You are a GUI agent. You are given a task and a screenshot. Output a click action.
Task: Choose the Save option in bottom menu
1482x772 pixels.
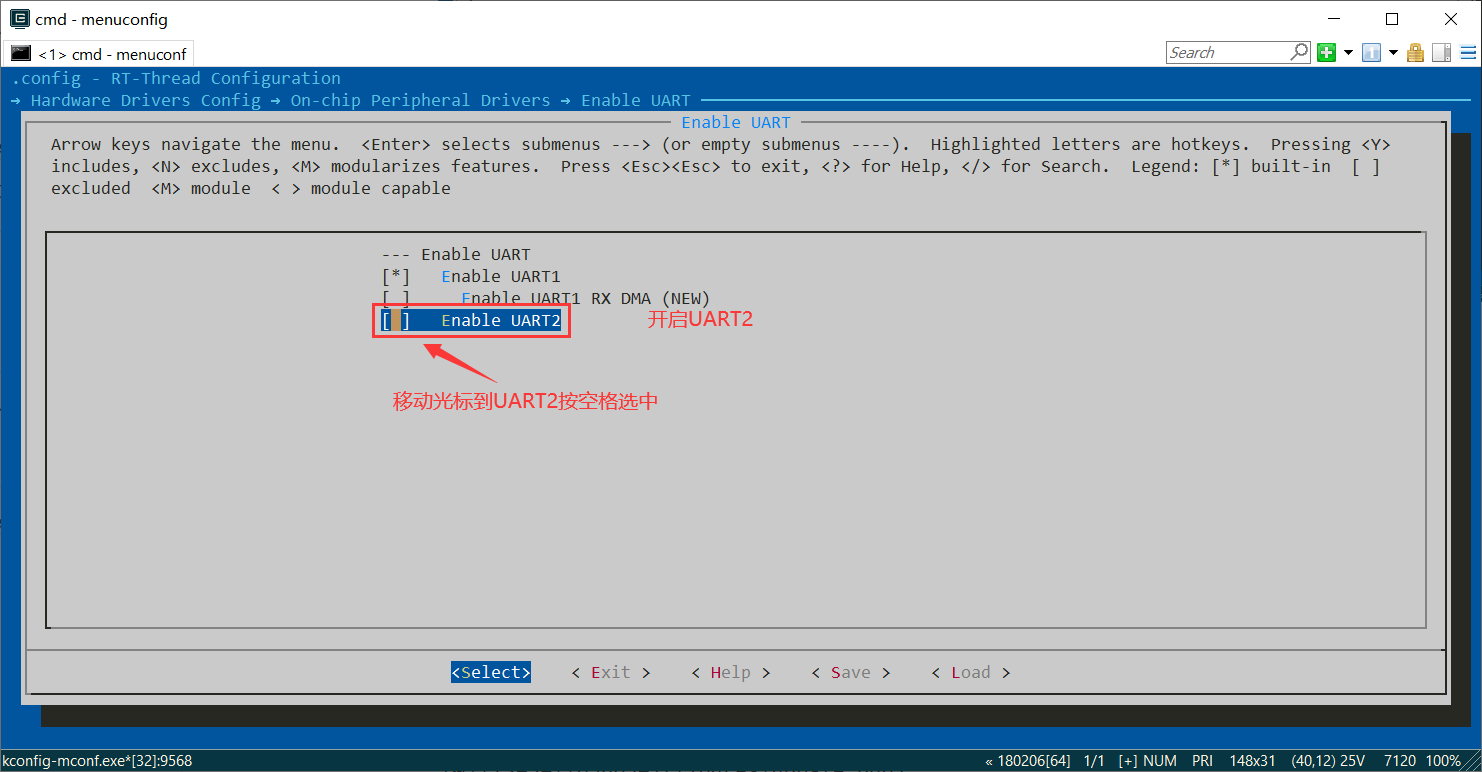[x=850, y=672]
